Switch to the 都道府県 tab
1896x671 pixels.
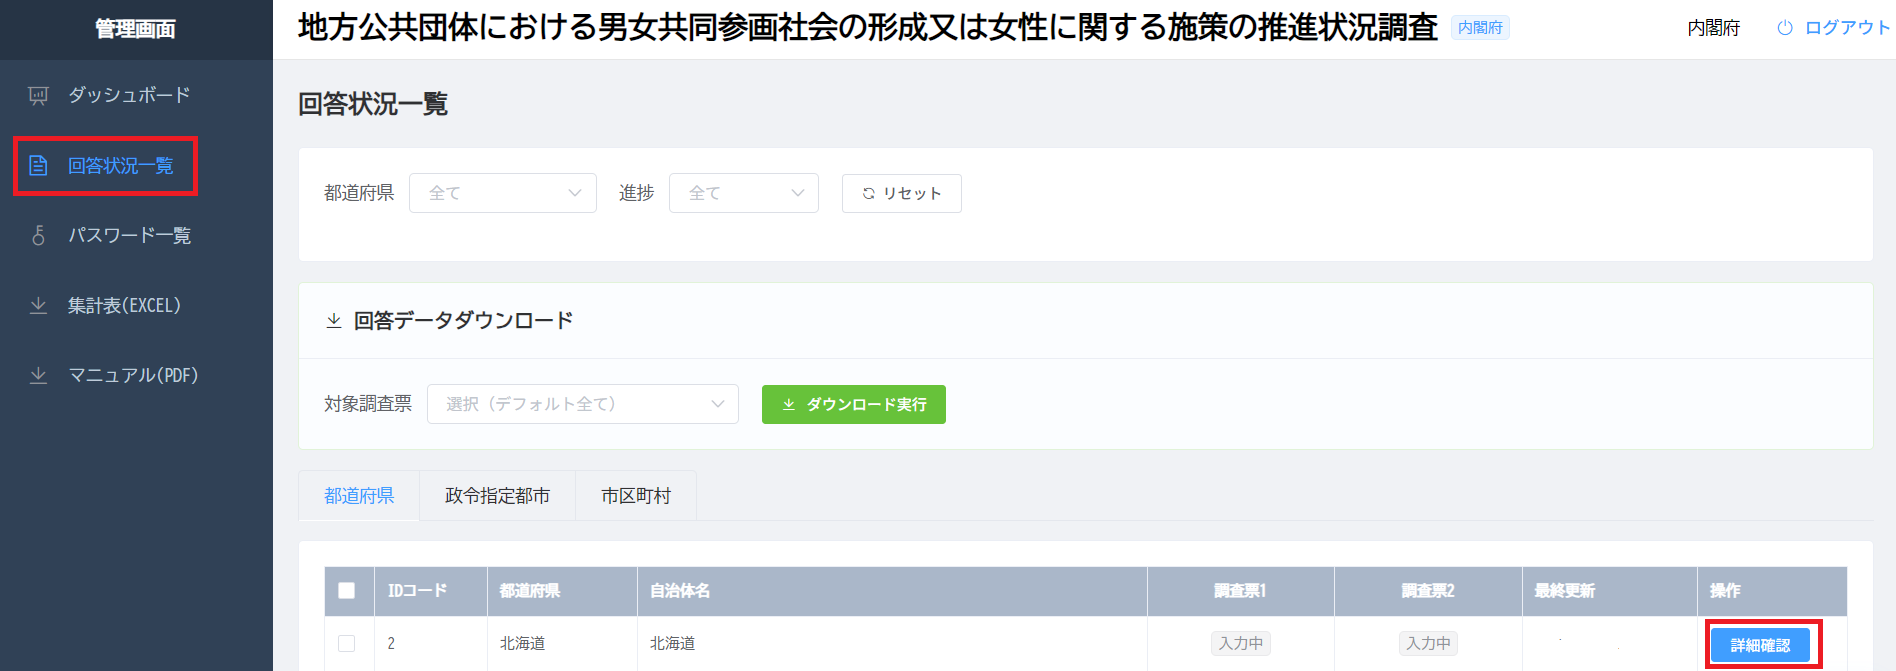[359, 496]
